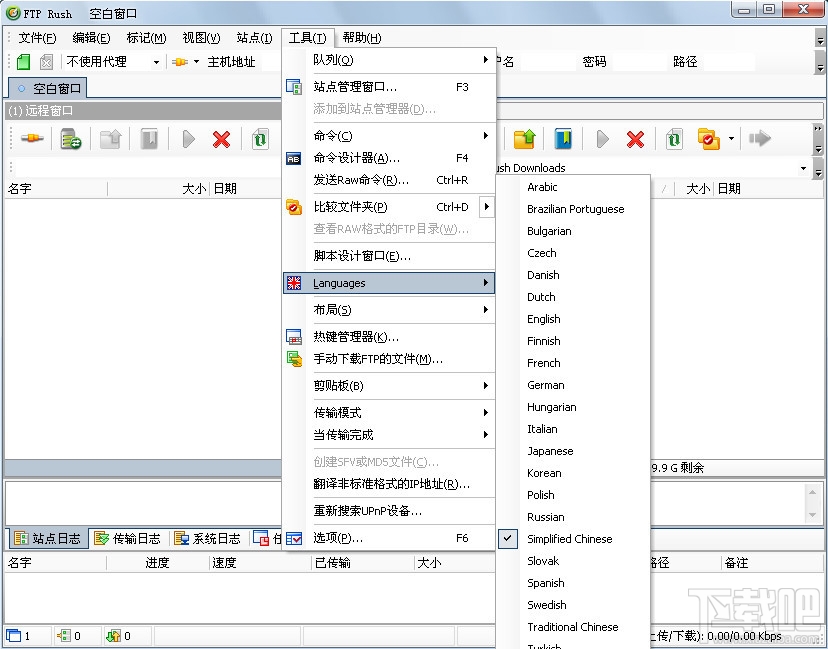Click the blue bookmark icon in the local pane
The height and width of the screenshot is (649, 828).
click(563, 139)
